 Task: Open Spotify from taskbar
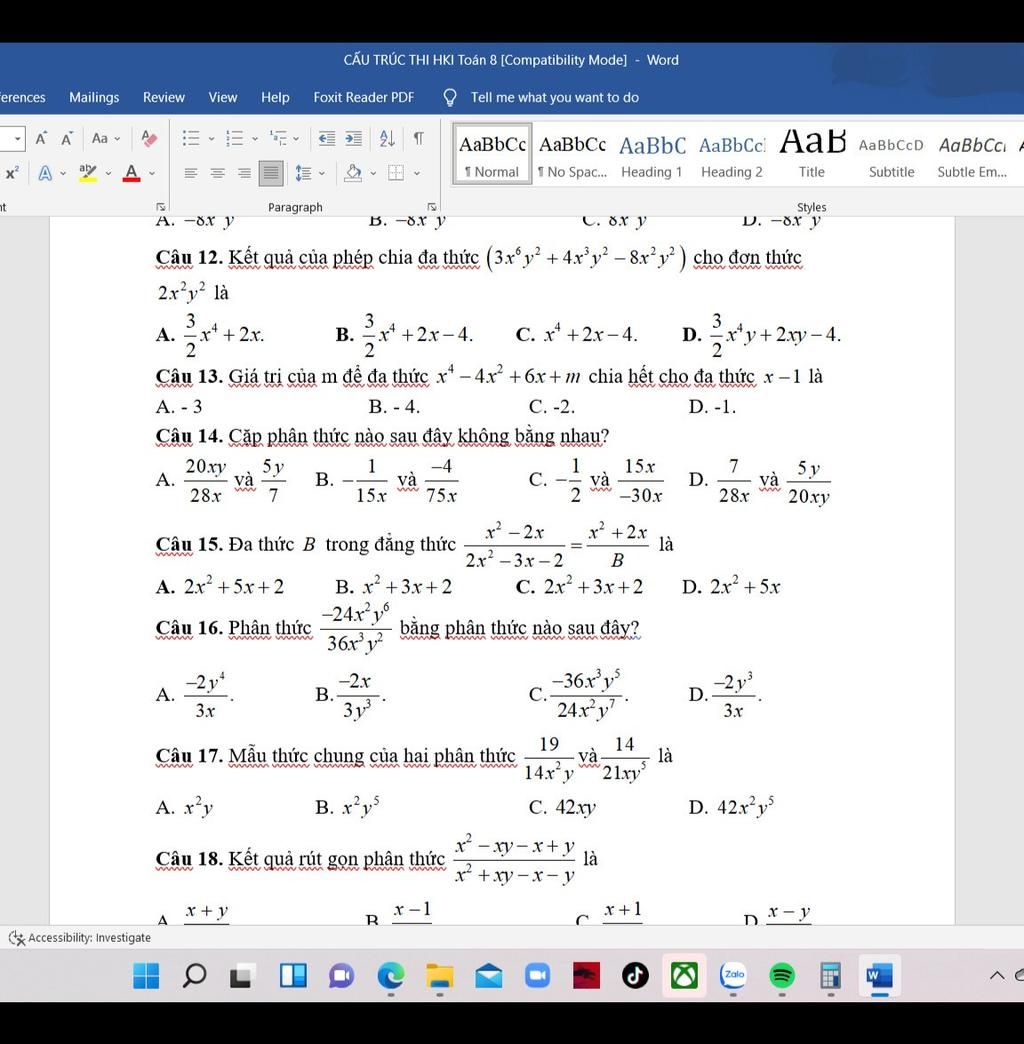782,976
